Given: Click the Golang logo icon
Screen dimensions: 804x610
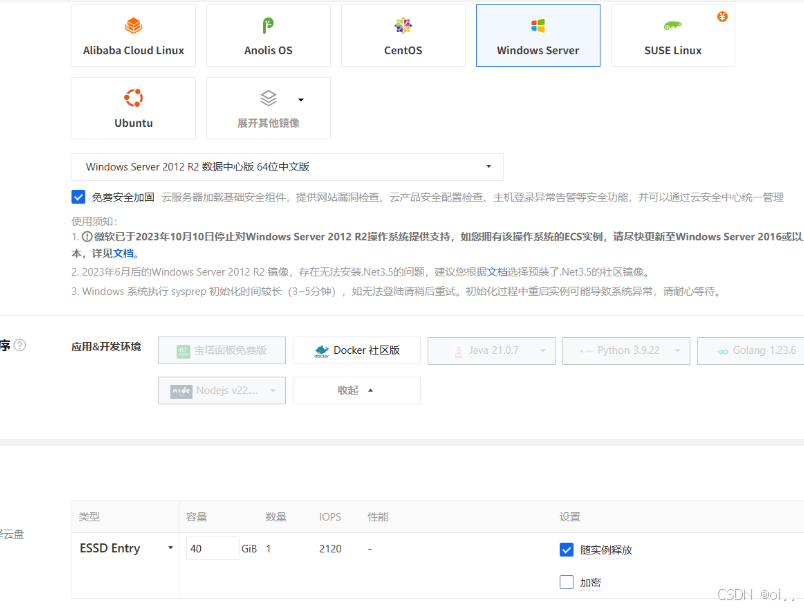Looking at the screenshot, I should (x=722, y=351).
